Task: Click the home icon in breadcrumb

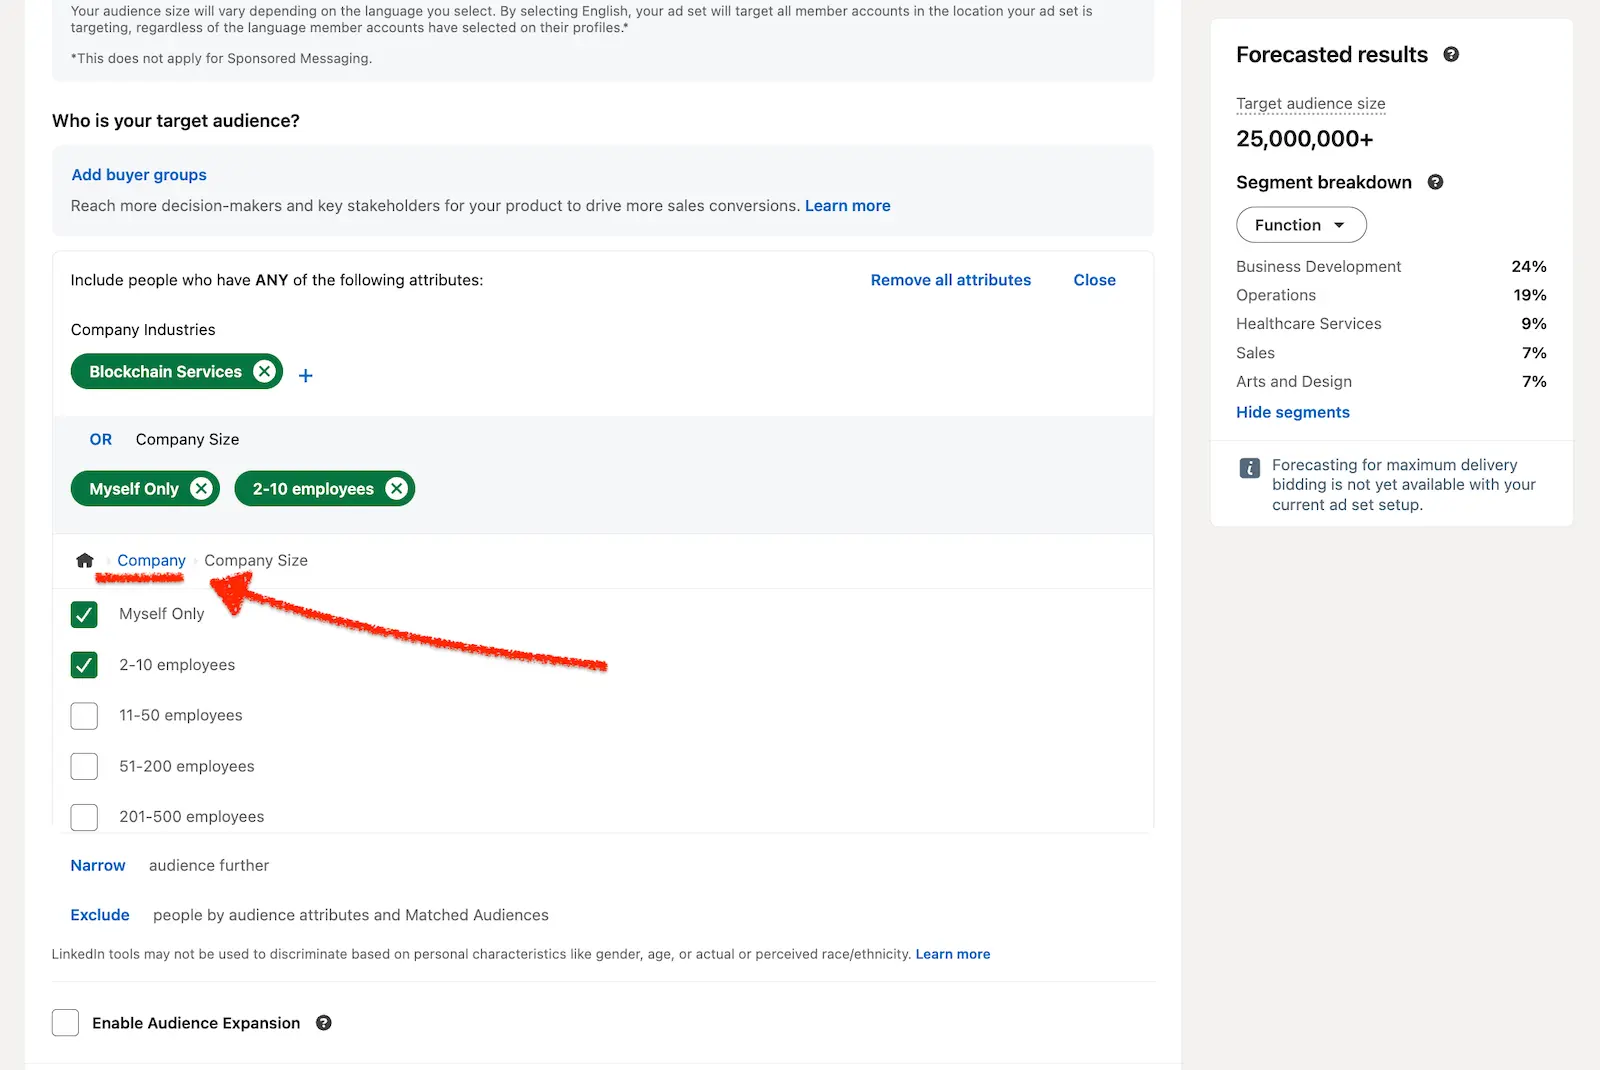Action: click(x=85, y=561)
